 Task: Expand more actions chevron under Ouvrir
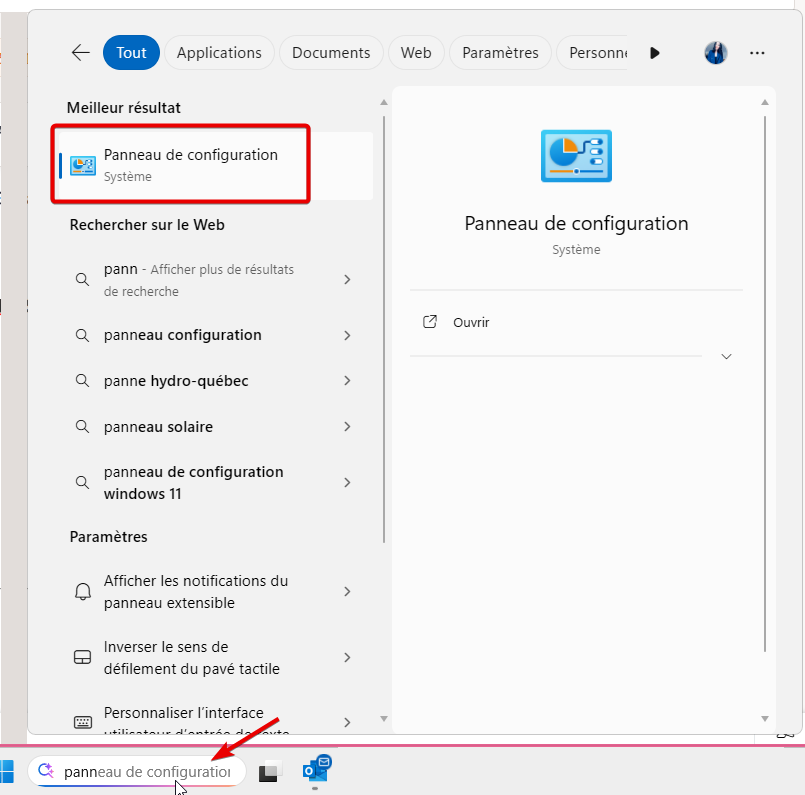point(726,356)
